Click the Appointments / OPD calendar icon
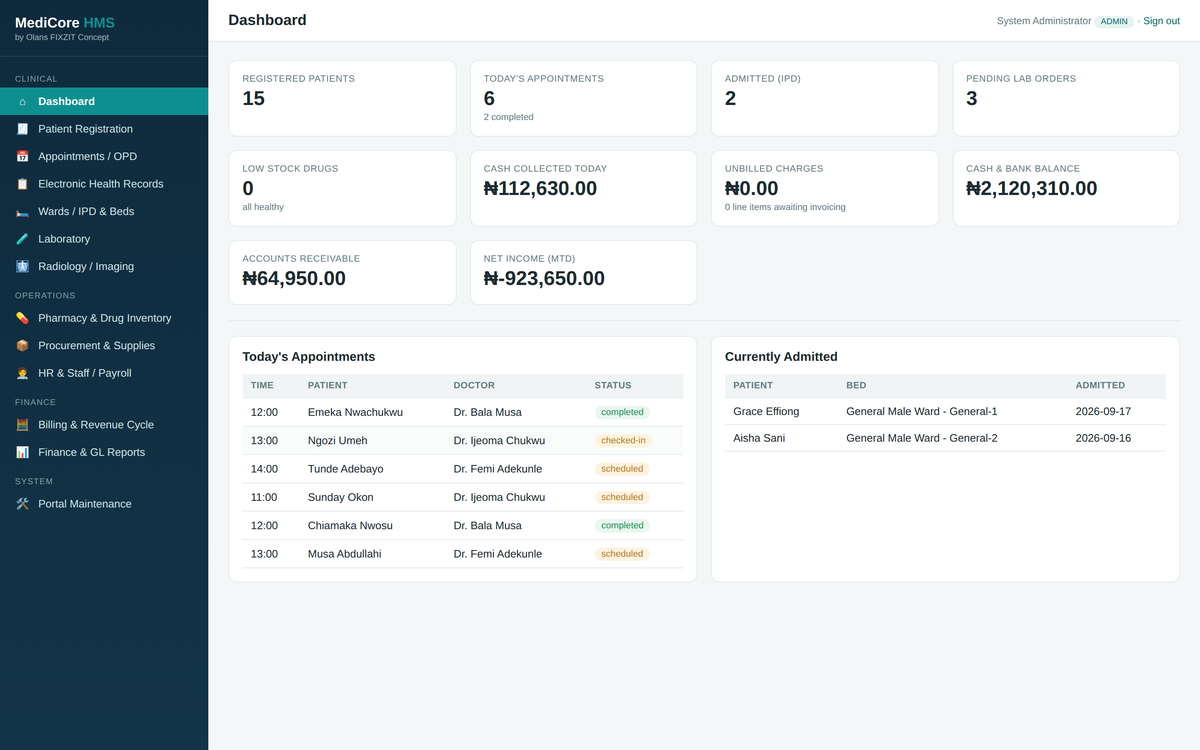Screen dimensions: 1200x750 22,156
